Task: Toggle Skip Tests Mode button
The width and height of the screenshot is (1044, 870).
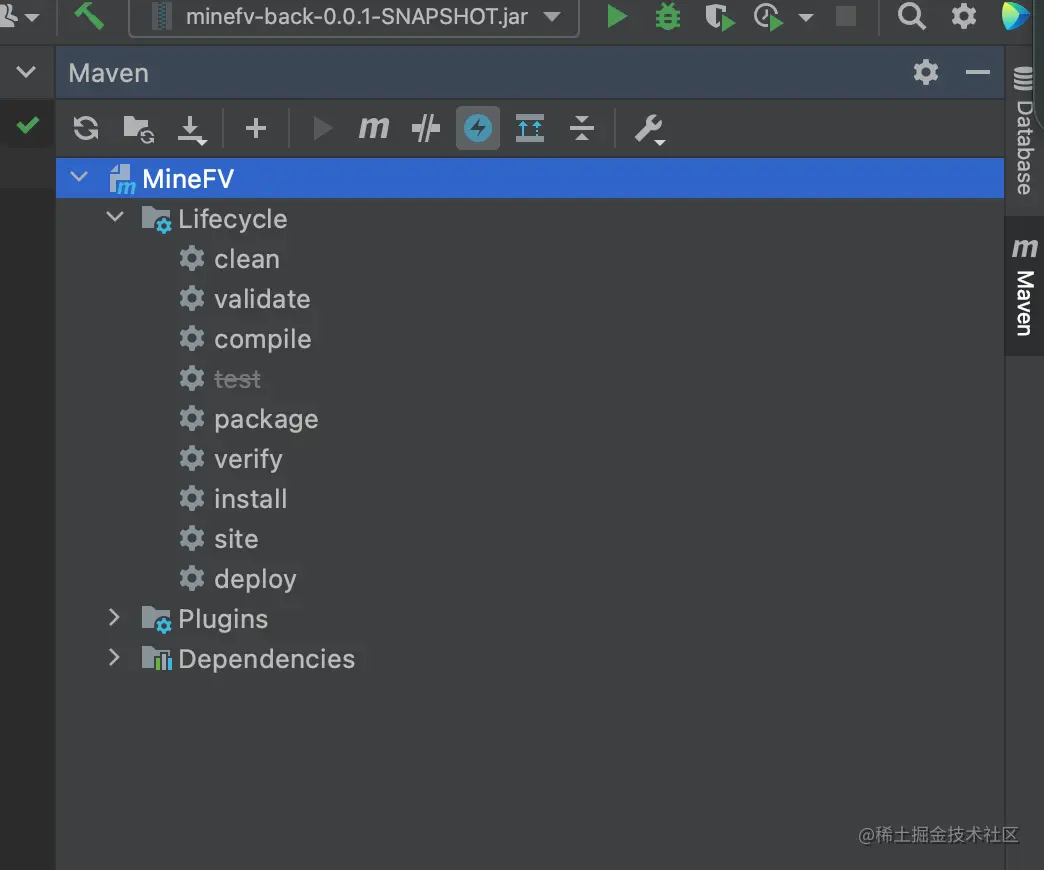Action: [478, 128]
